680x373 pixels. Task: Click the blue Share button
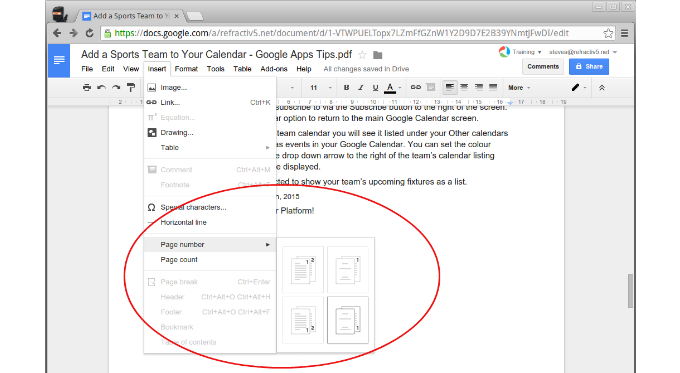(x=588, y=66)
